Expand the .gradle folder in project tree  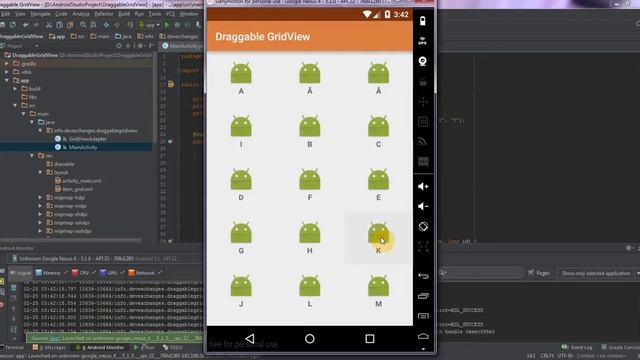click(7, 64)
